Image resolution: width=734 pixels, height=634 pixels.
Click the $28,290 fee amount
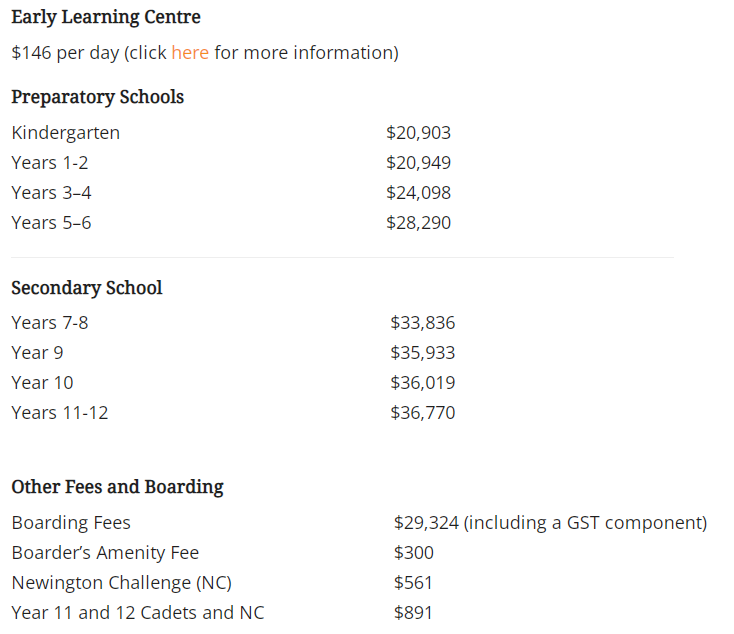(418, 222)
